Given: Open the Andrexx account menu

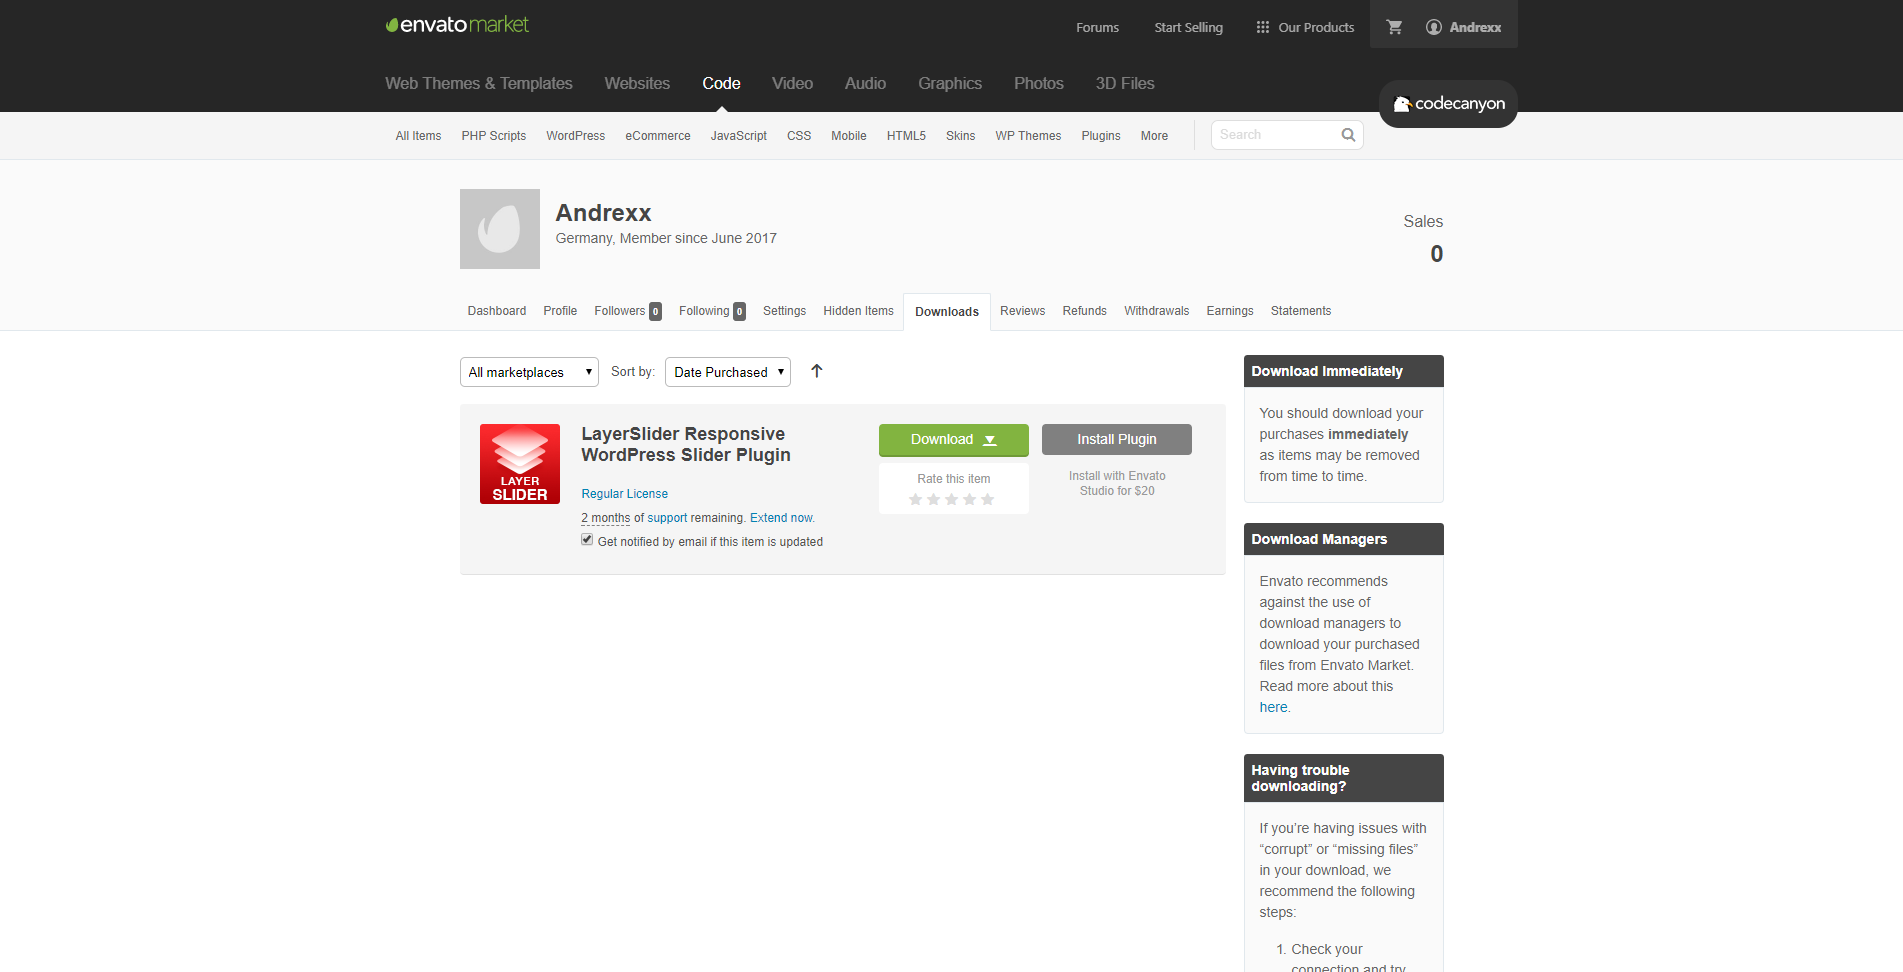Looking at the screenshot, I should coord(1464,27).
